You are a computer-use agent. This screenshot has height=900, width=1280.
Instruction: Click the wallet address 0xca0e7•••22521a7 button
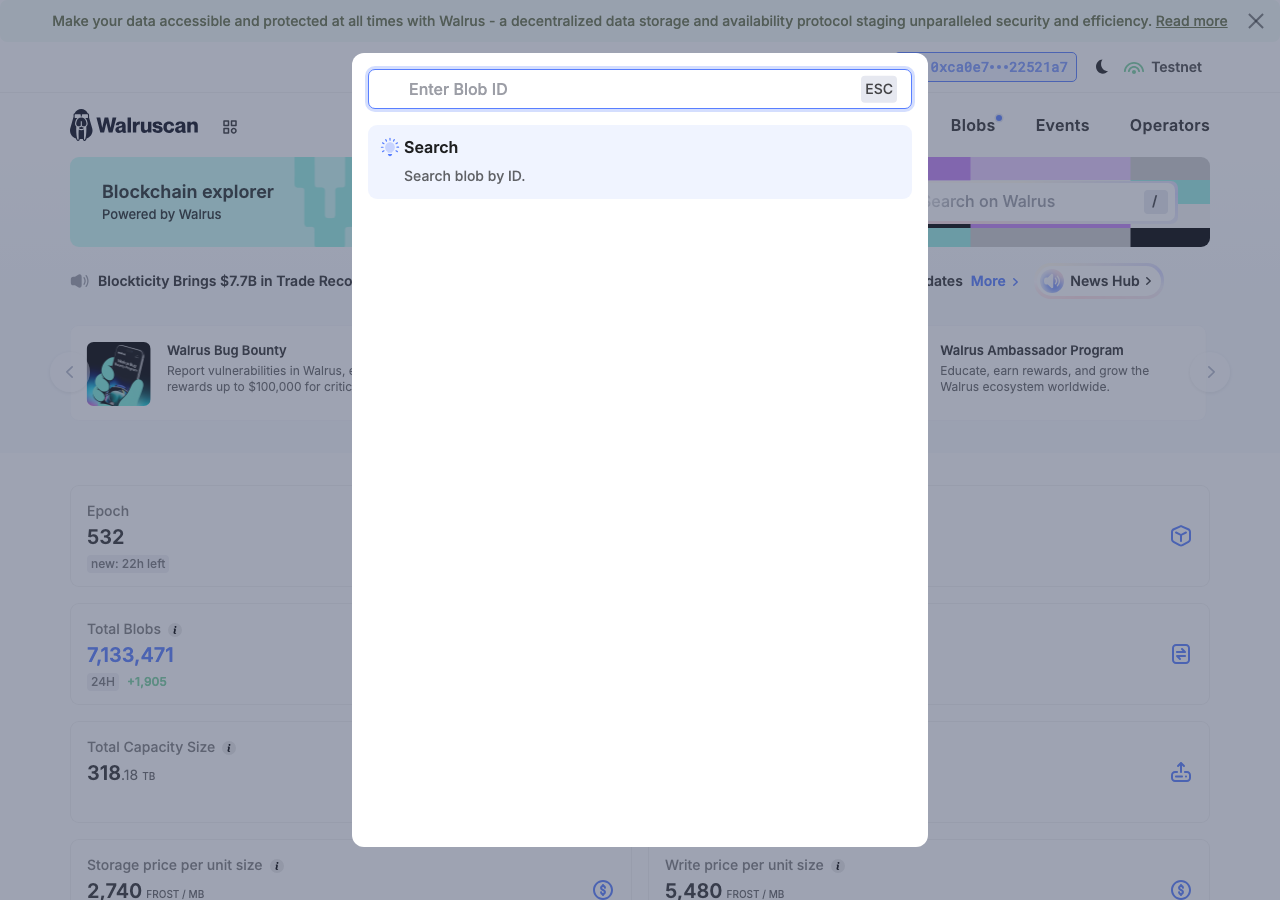(998, 67)
